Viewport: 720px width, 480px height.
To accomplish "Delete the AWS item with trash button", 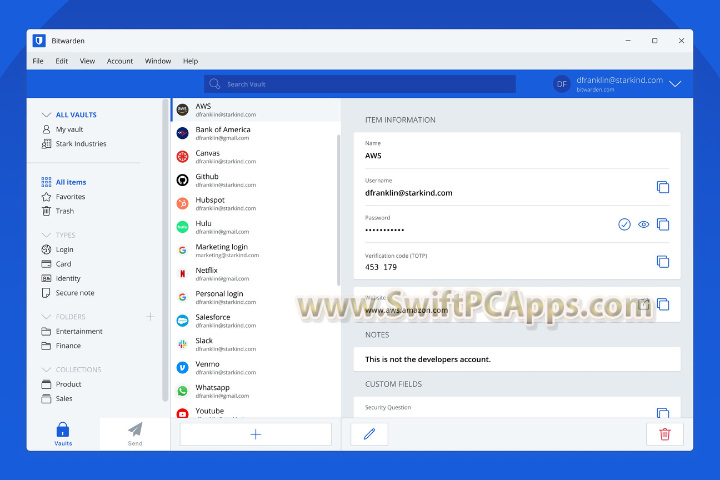I will point(664,434).
